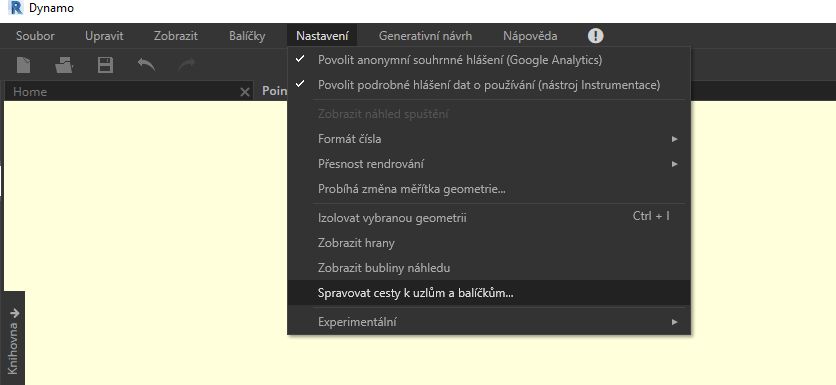Image resolution: width=836 pixels, height=385 pixels.
Task: Expand the Formát čísla submenu
Action: (489, 139)
